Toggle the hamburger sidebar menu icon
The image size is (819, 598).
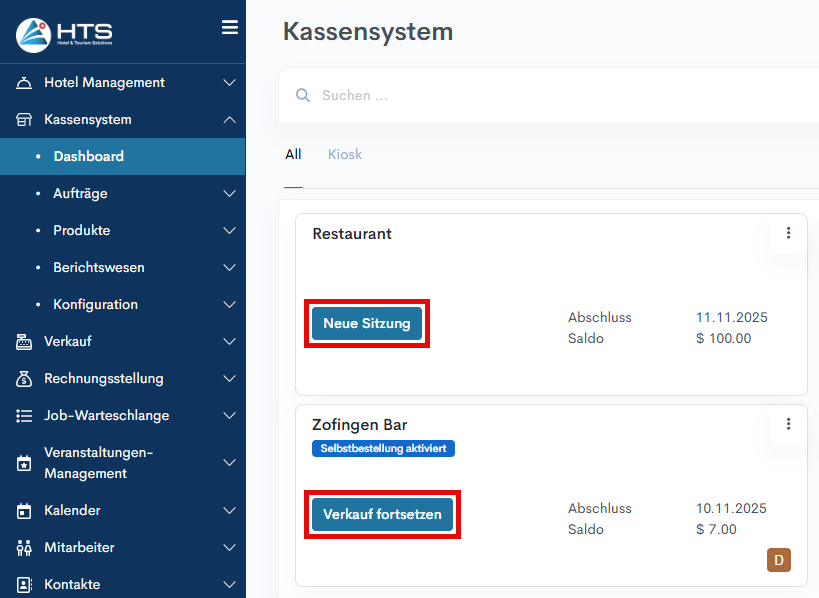coord(230,28)
